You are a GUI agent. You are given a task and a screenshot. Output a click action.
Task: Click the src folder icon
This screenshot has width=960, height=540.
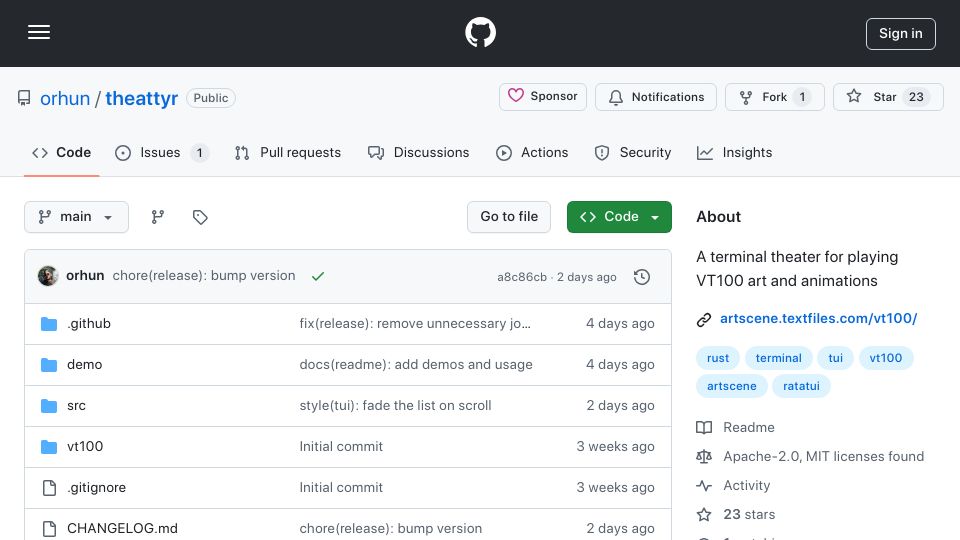point(49,406)
